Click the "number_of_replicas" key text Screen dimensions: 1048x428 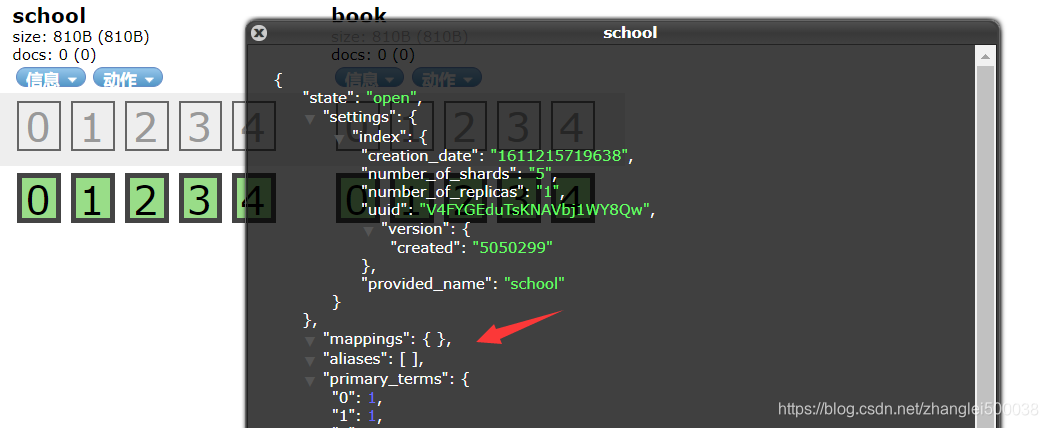(442, 193)
